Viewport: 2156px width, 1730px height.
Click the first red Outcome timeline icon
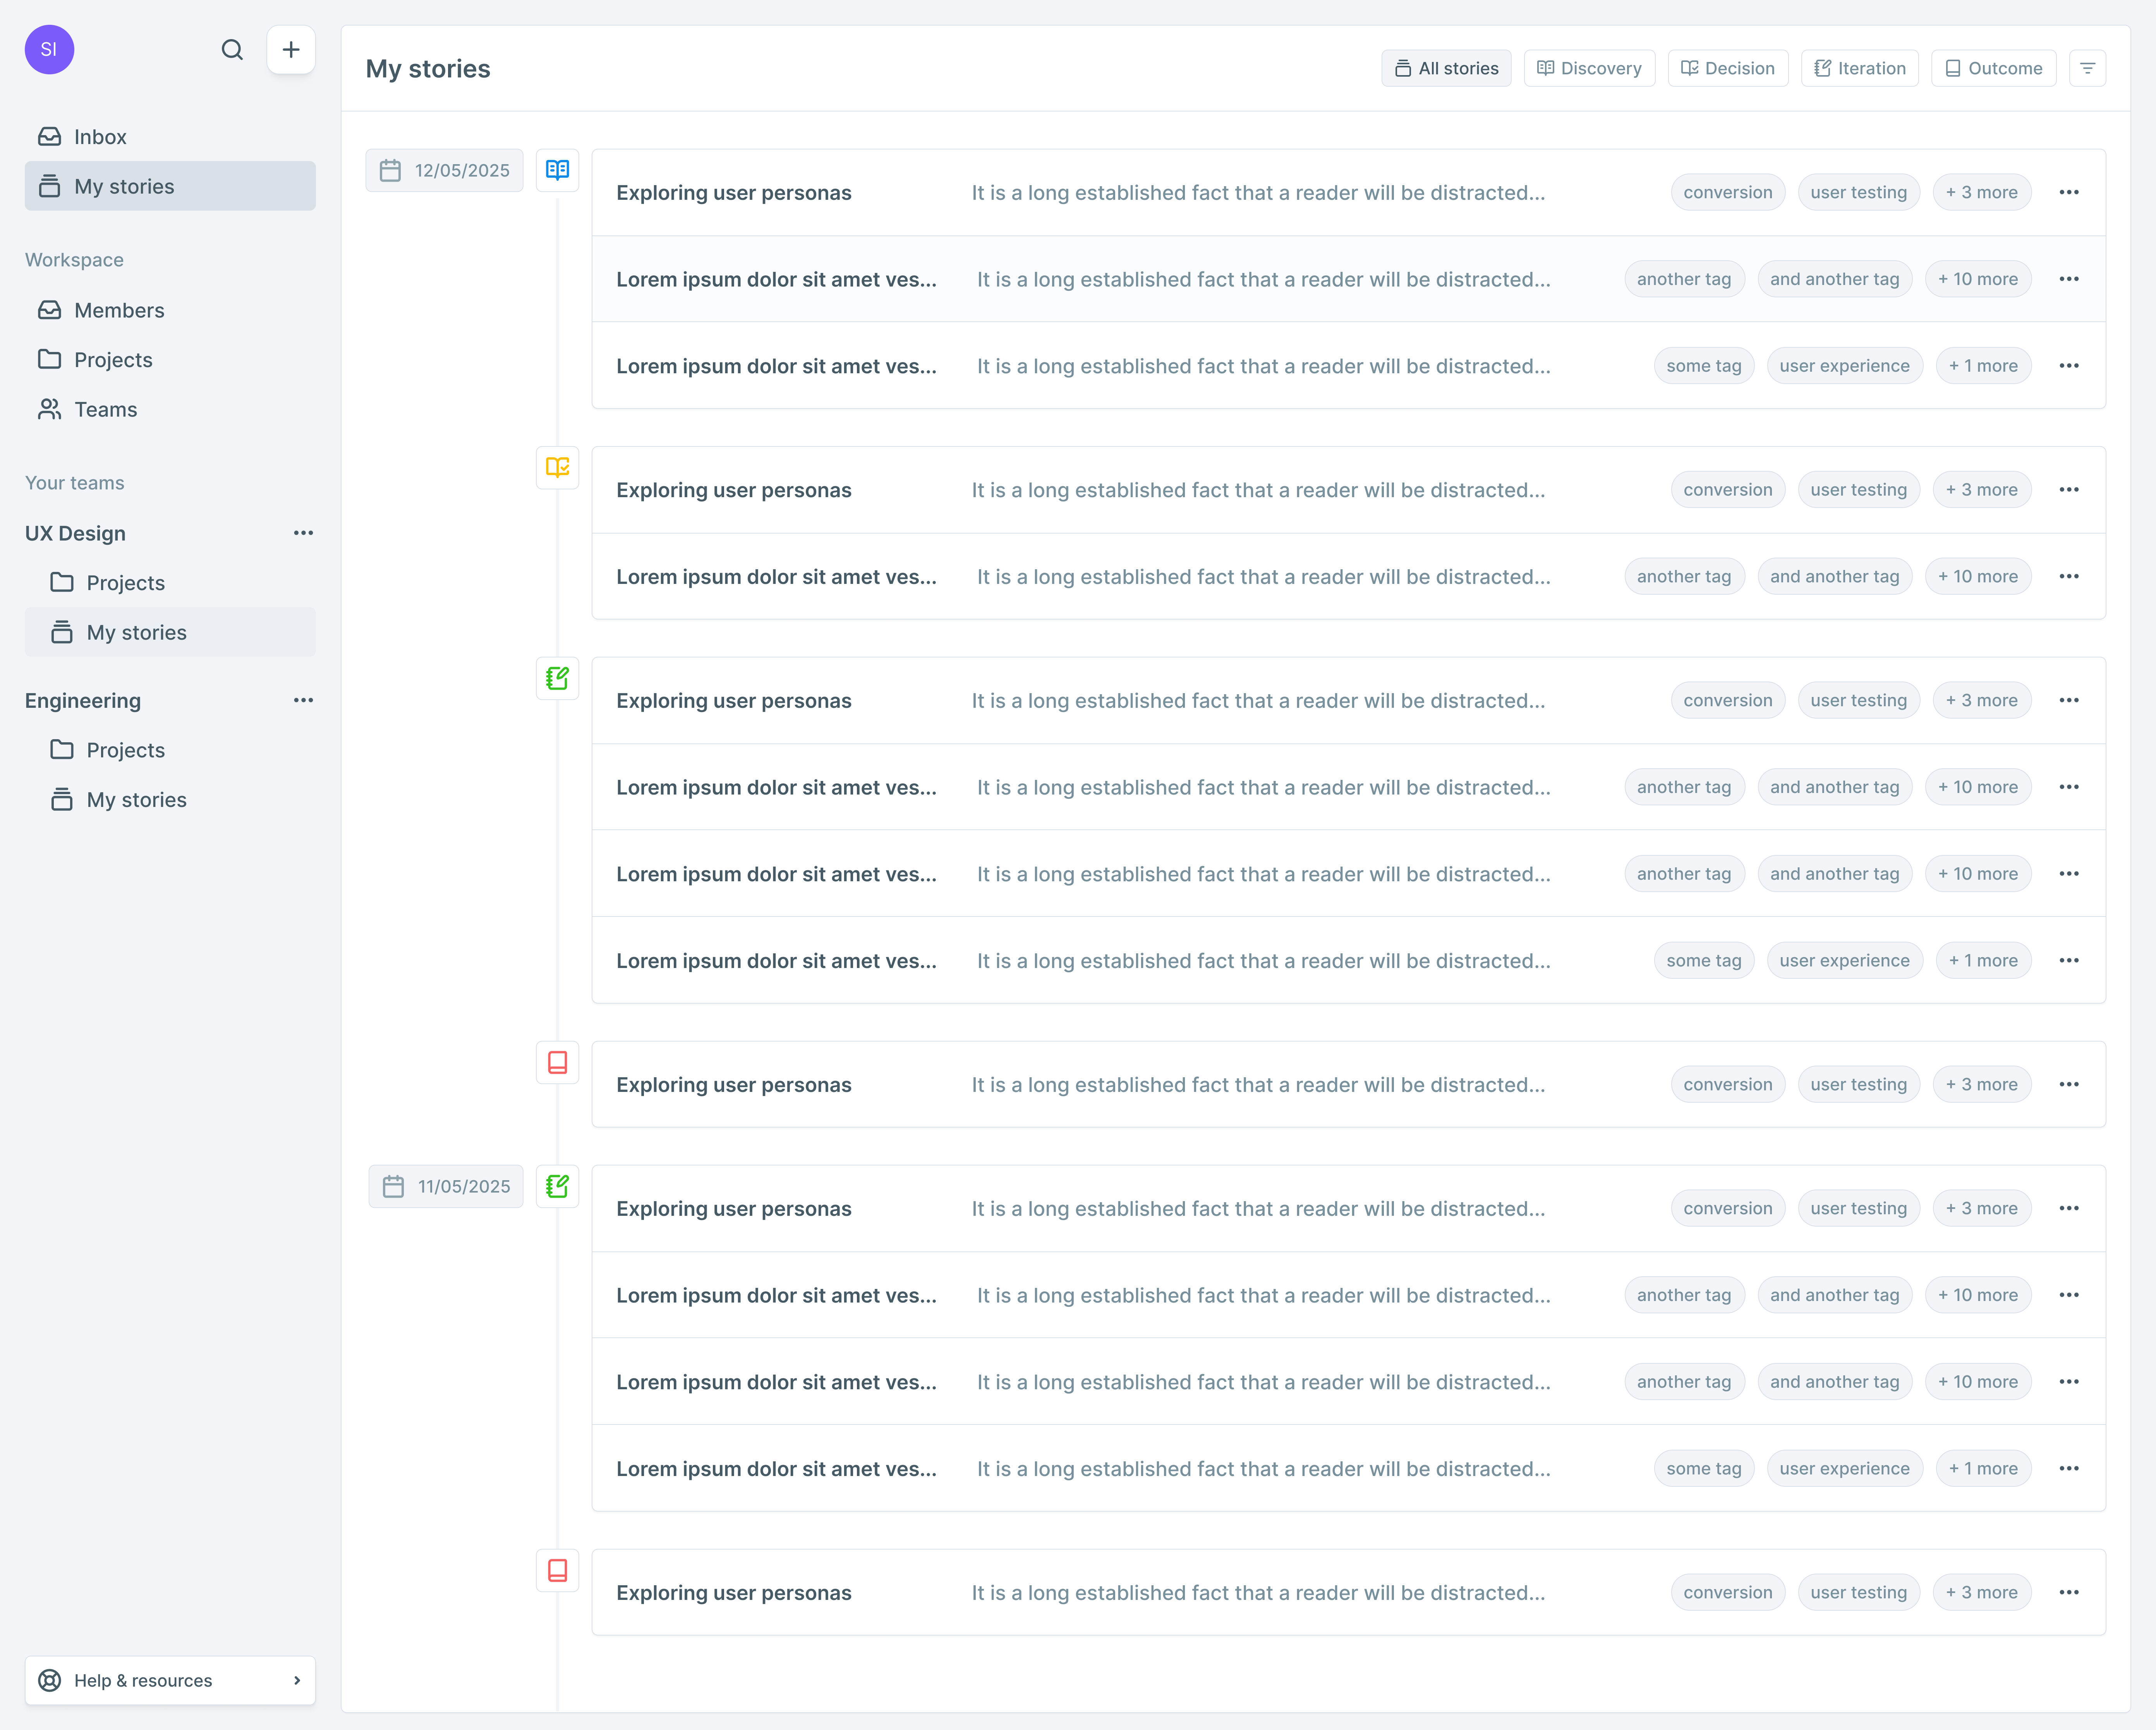557,1062
